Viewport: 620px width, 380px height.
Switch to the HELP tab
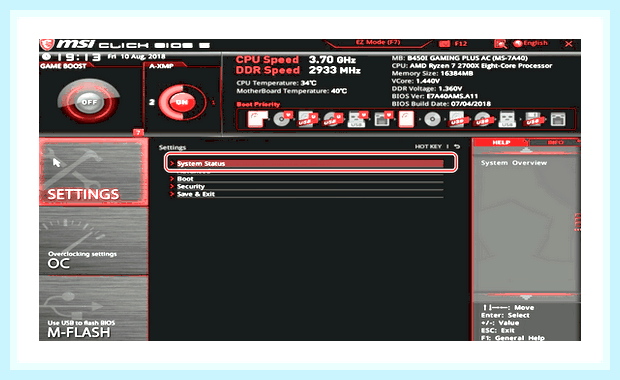(501, 142)
